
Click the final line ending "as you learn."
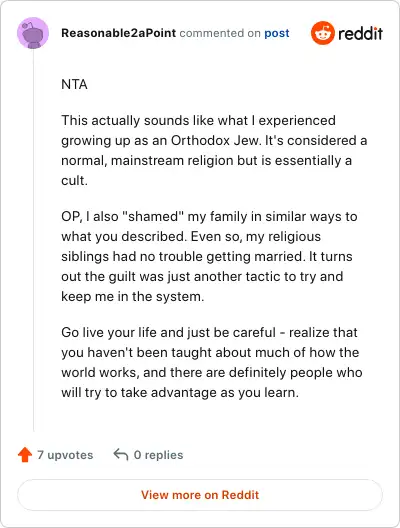point(180,393)
